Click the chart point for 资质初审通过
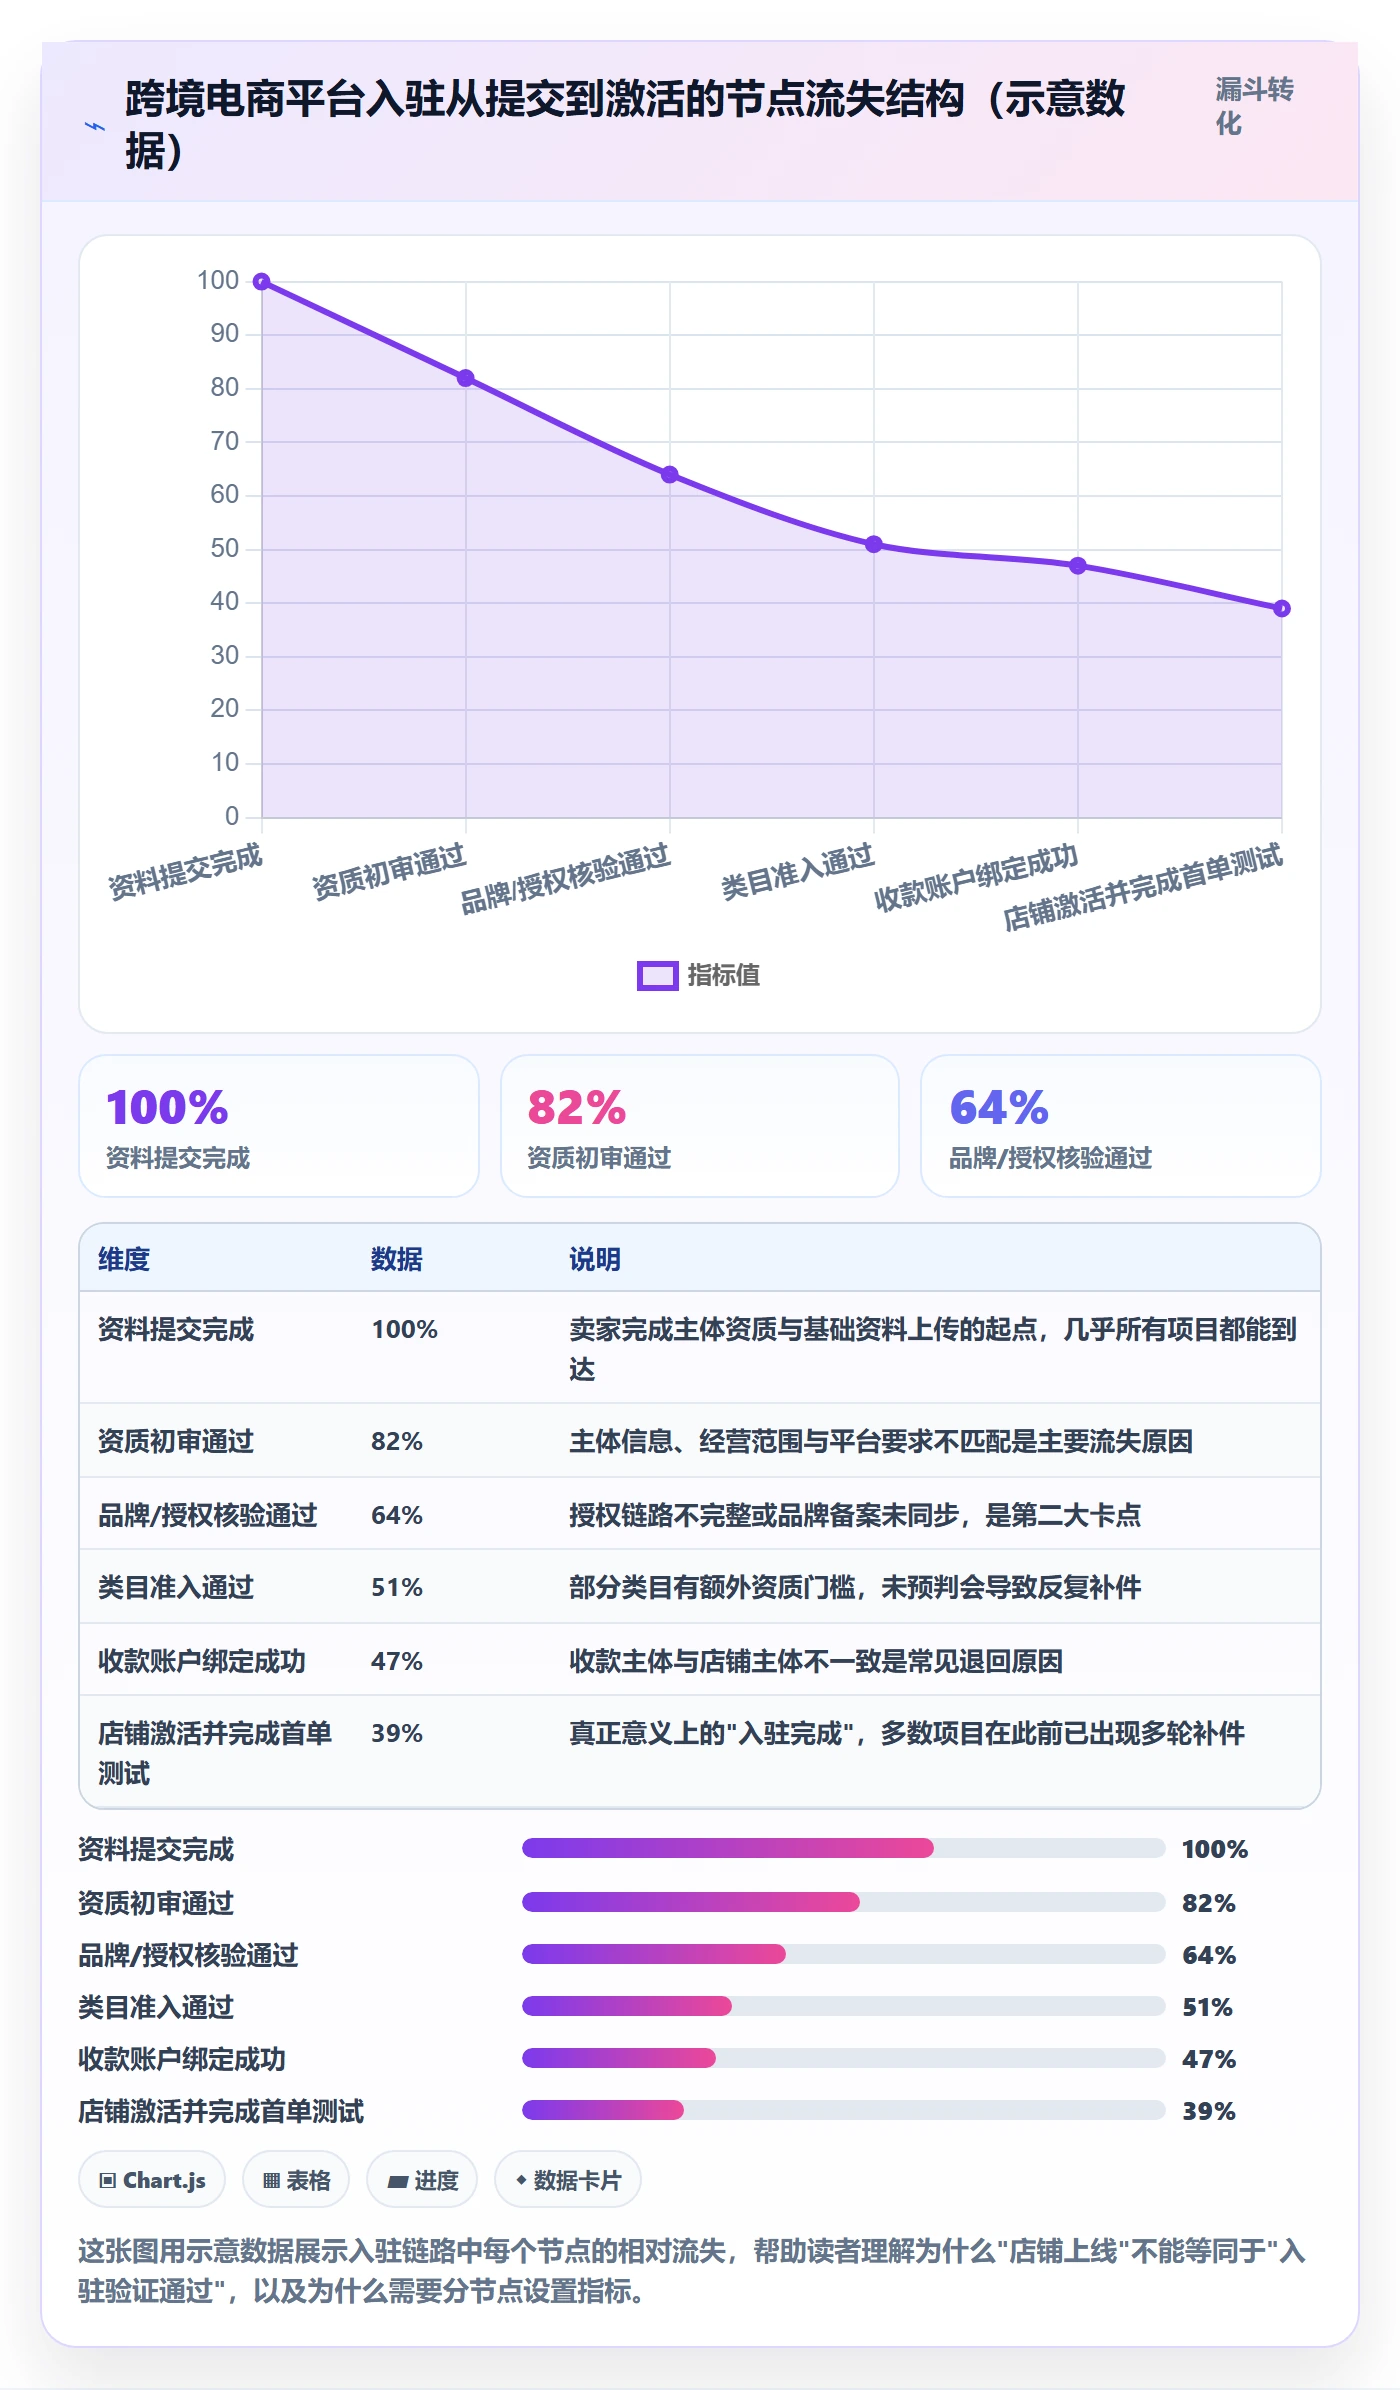 click(466, 378)
